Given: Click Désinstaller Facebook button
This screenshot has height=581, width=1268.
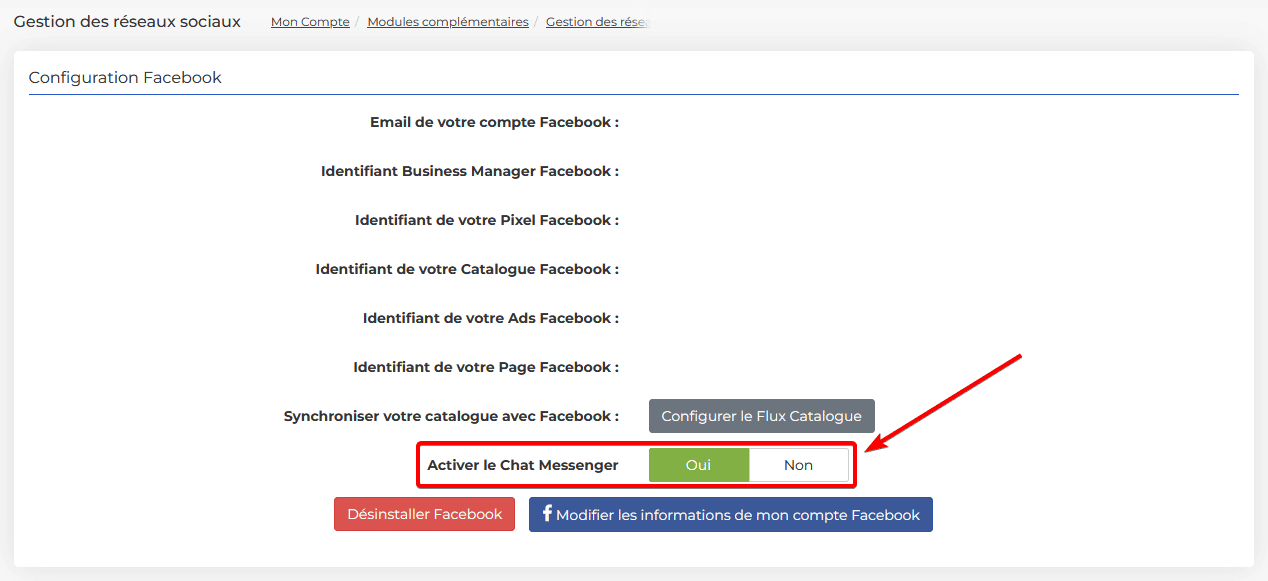Looking at the screenshot, I should pyautogui.click(x=424, y=514).
